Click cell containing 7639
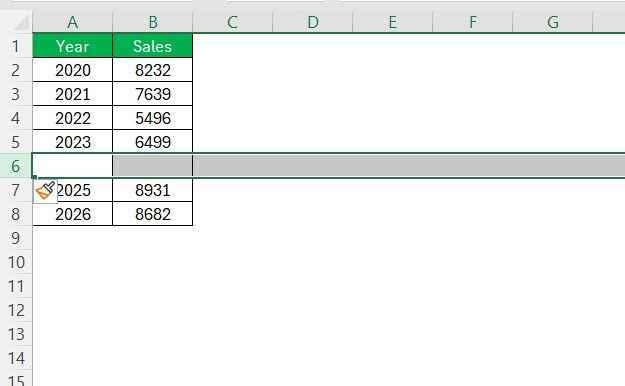 coord(153,94)
